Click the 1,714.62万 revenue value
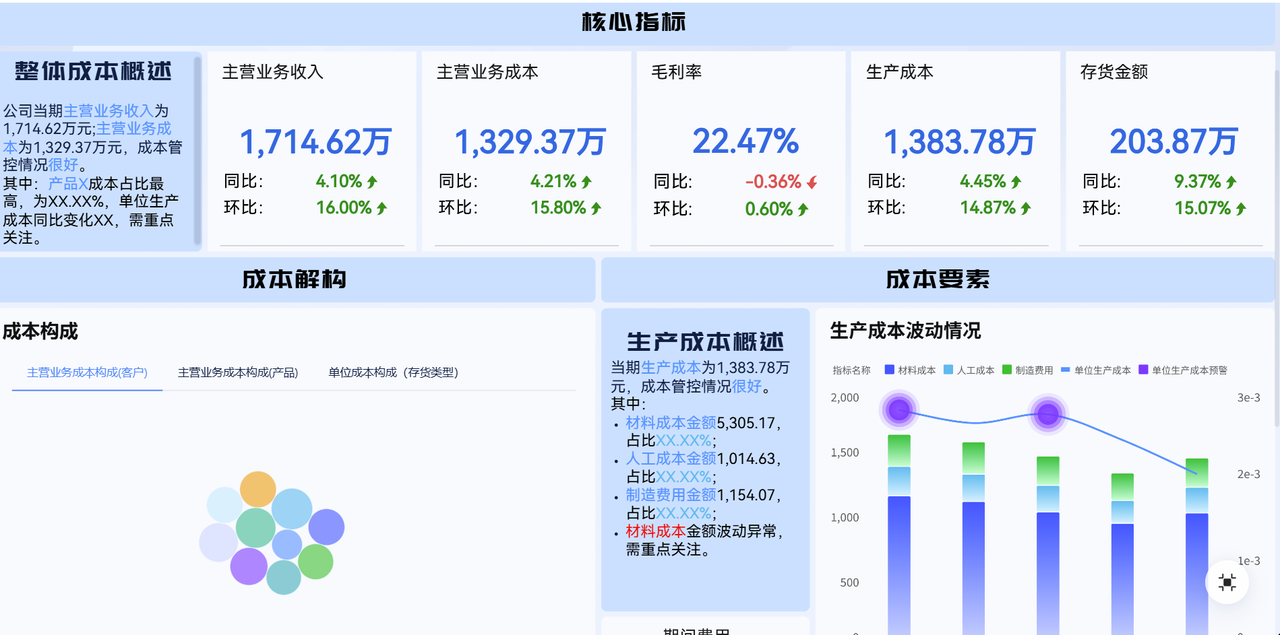1280x635 pixels. pos(316,142)
